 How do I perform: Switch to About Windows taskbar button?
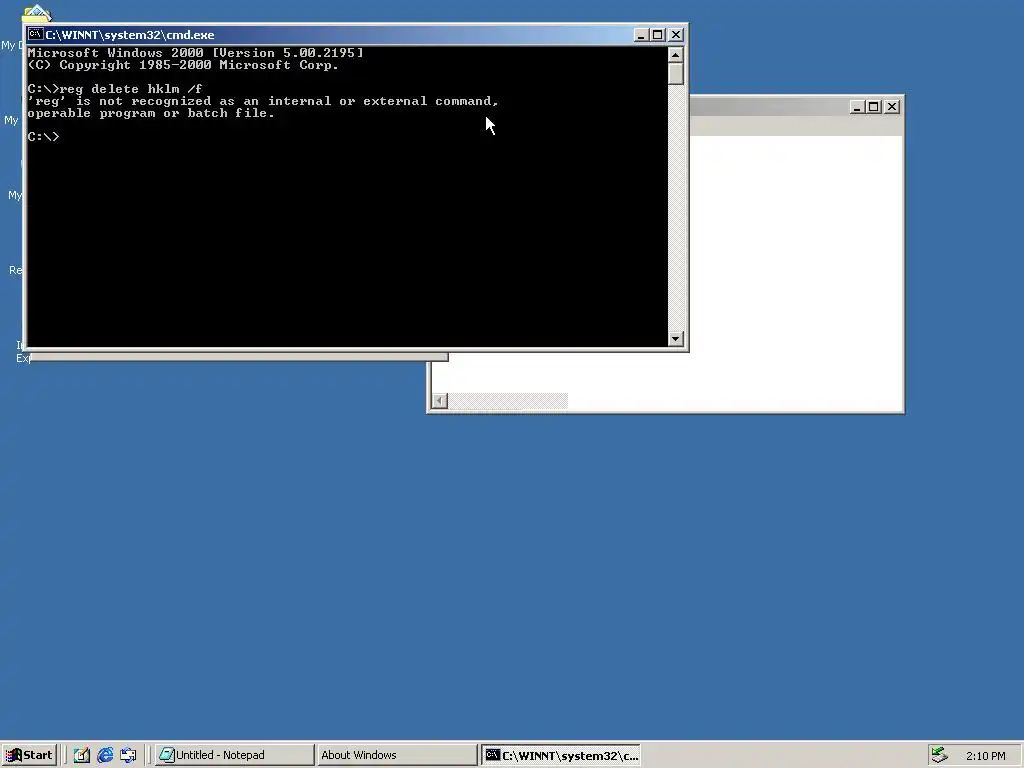(397, 755)
